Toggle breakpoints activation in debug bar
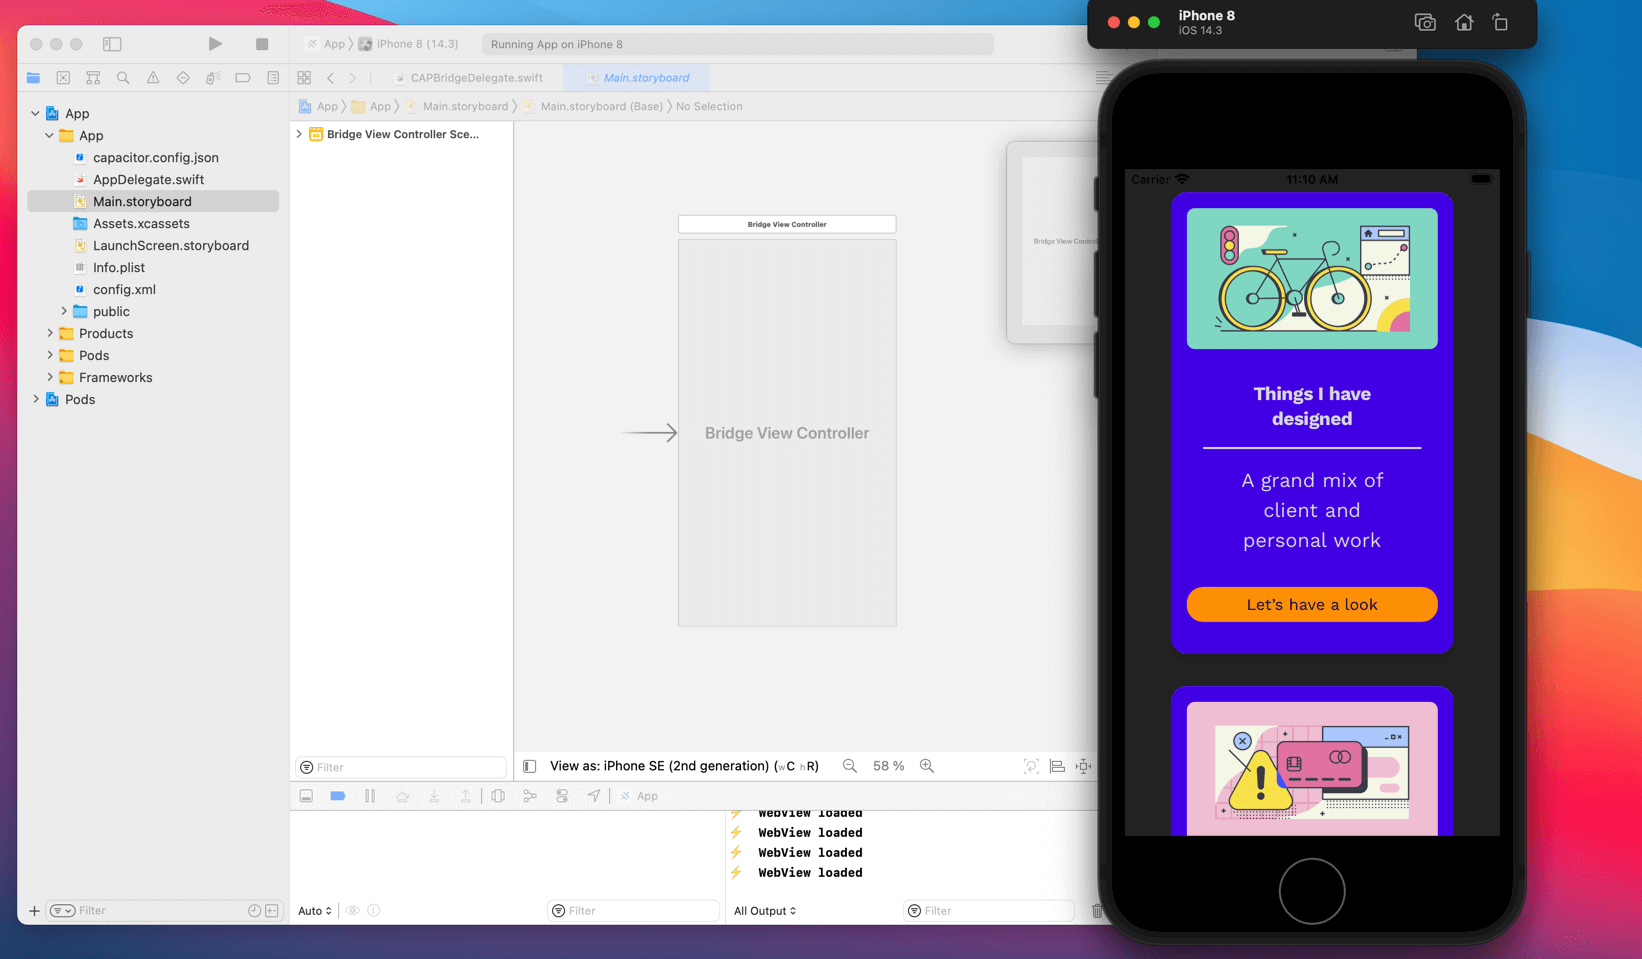 point(338,796)
